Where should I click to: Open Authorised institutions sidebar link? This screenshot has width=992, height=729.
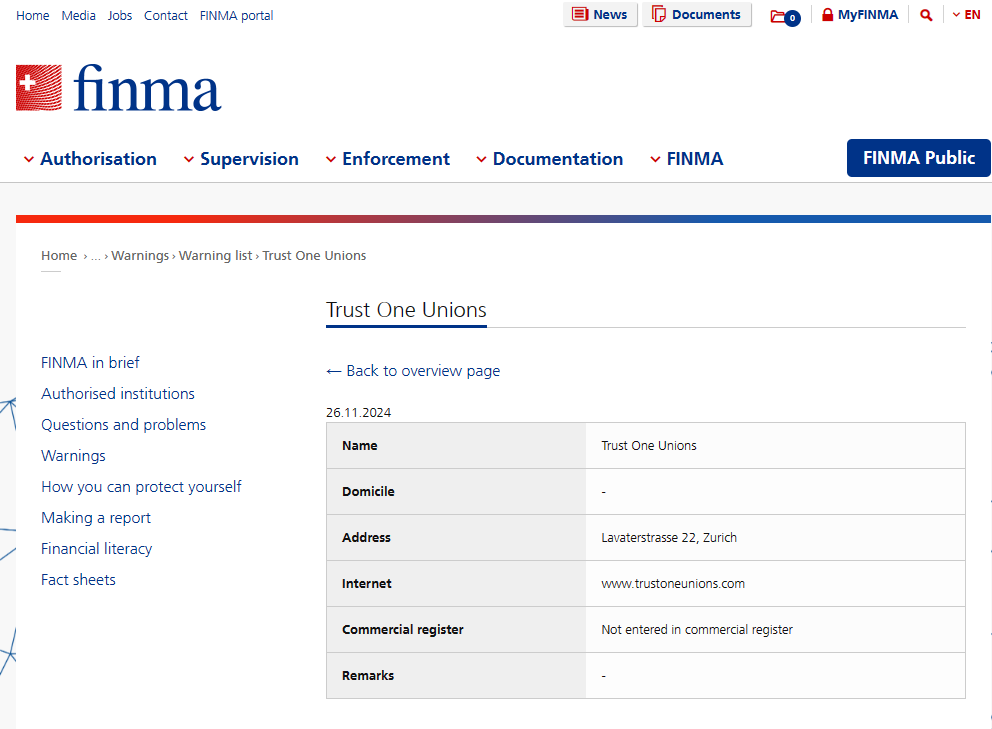click(x=118, y=394)
